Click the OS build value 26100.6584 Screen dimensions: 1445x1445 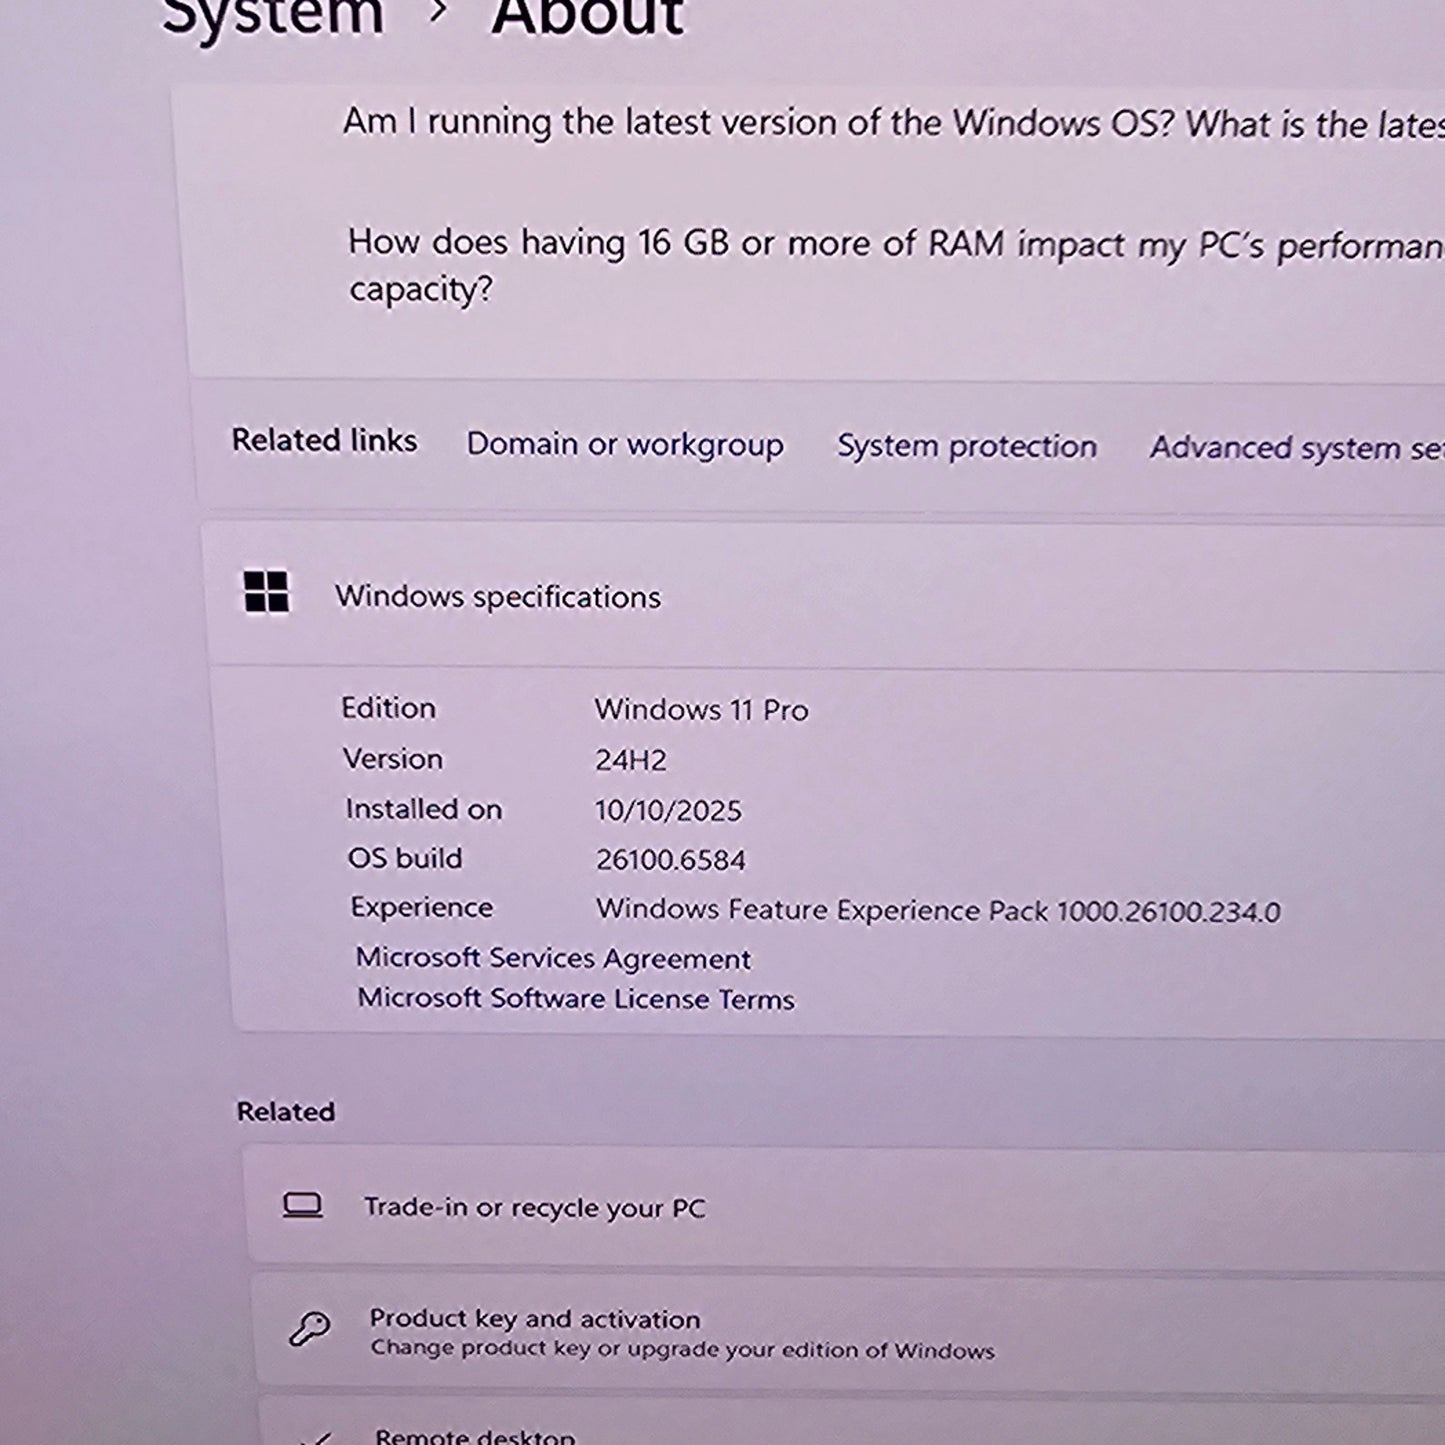click(x=672, y=858)
